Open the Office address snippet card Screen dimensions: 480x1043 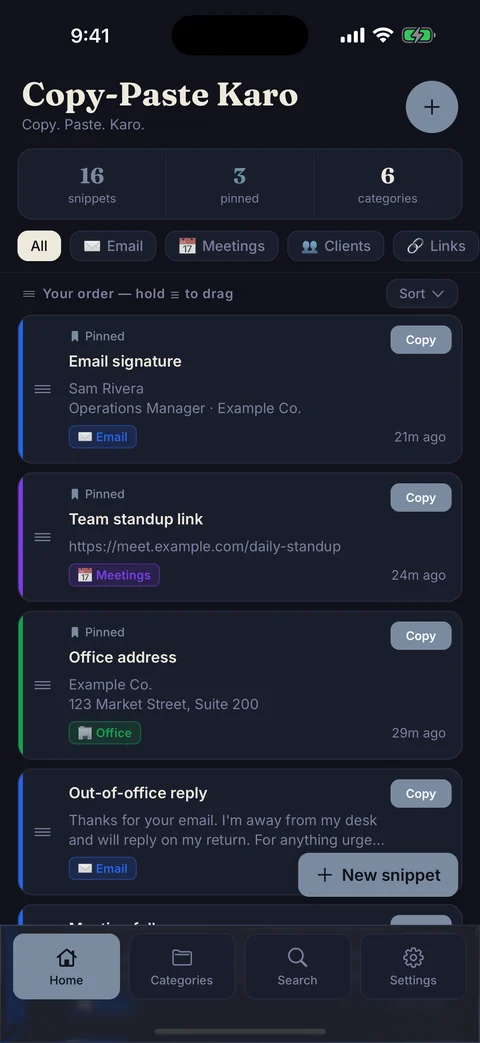click(x=240, y=685)
